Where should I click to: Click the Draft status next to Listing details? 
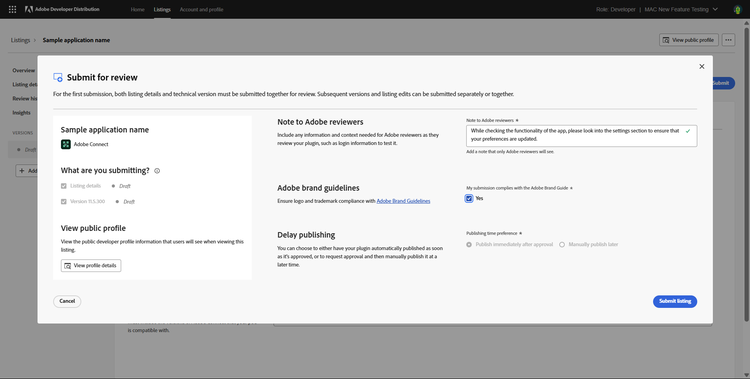[124, 186]
